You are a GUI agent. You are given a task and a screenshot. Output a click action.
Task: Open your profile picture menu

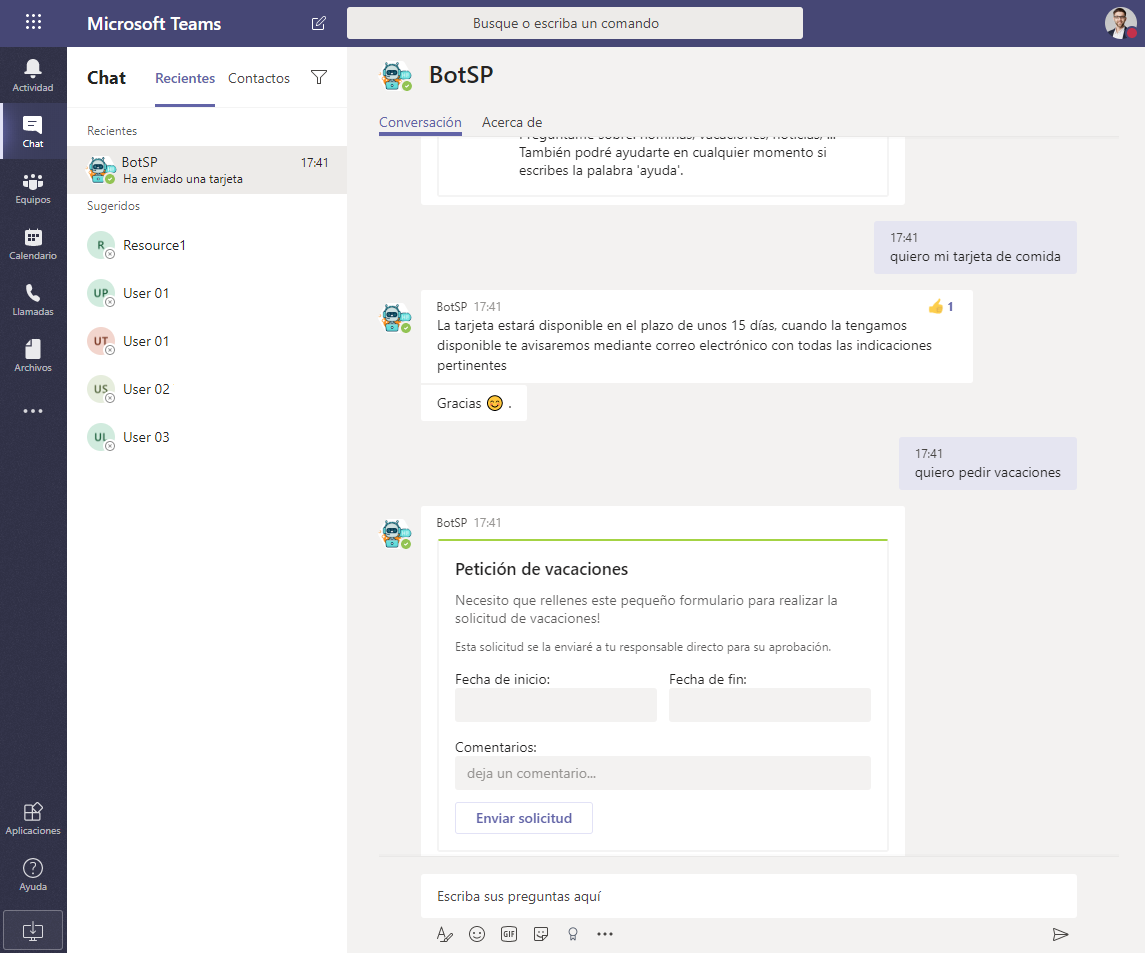pos(1120,22)
